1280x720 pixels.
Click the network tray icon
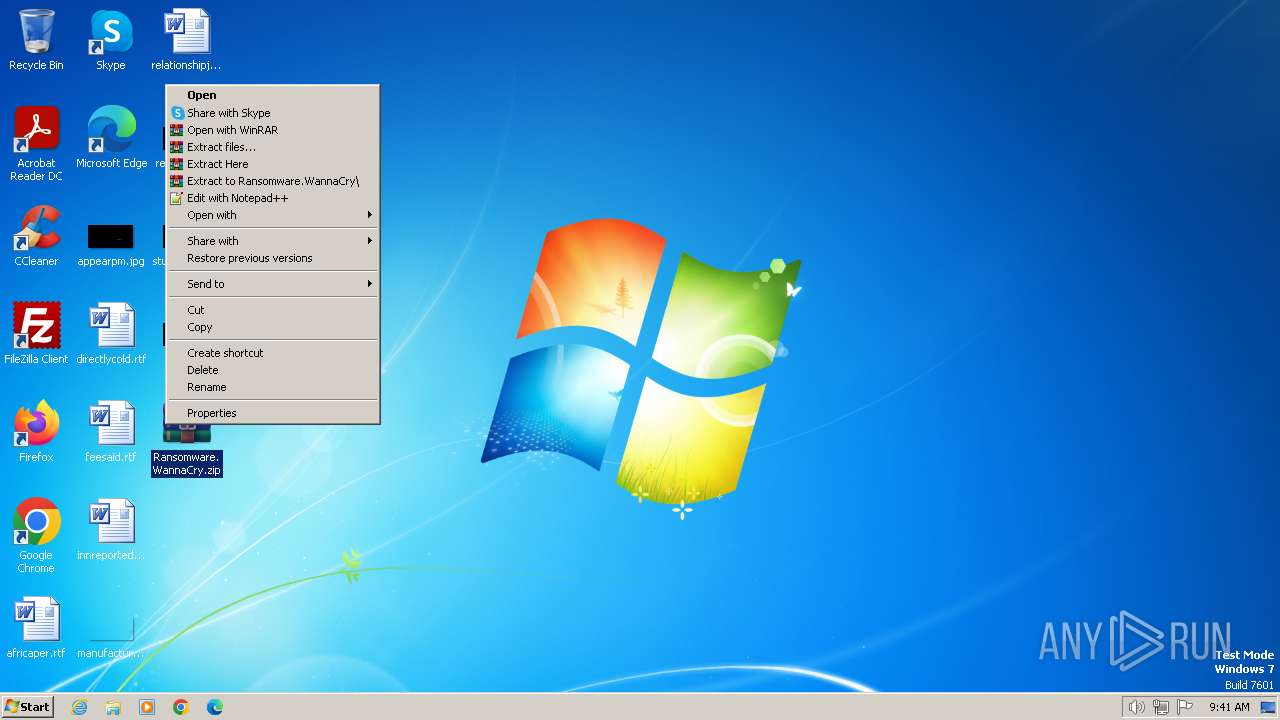coord(1161,707)
